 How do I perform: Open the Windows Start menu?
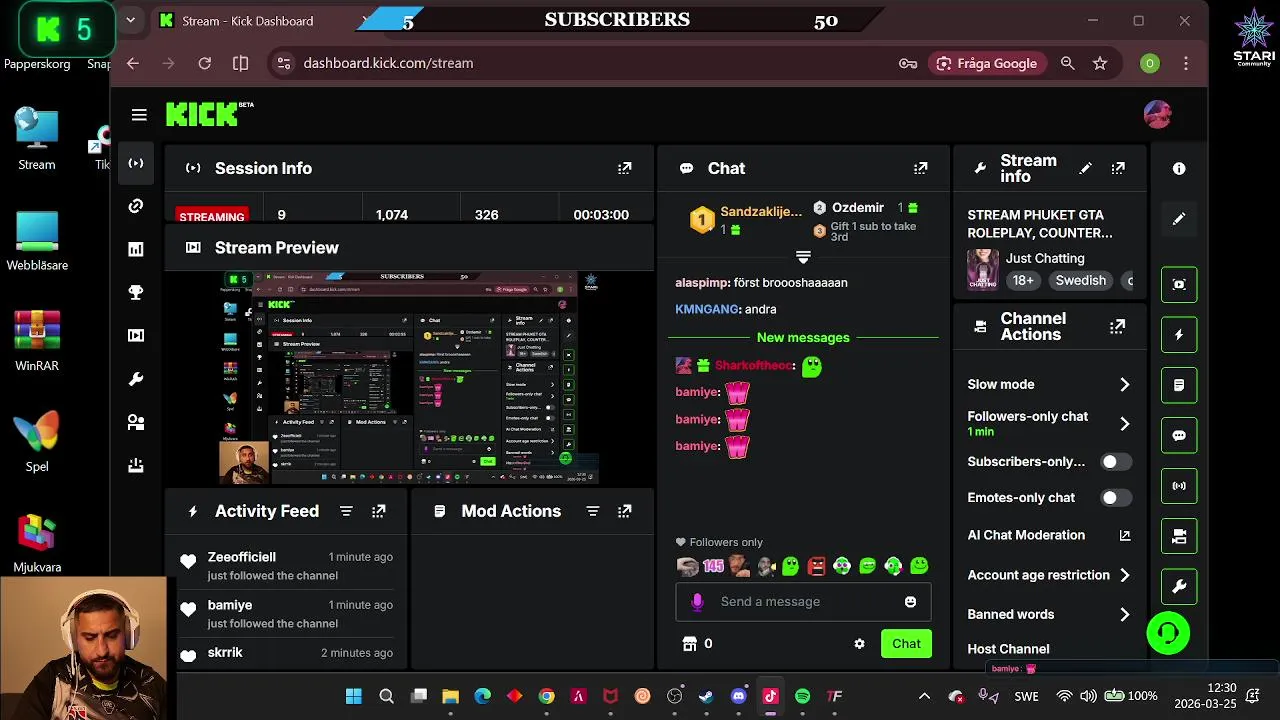point(354,696)
